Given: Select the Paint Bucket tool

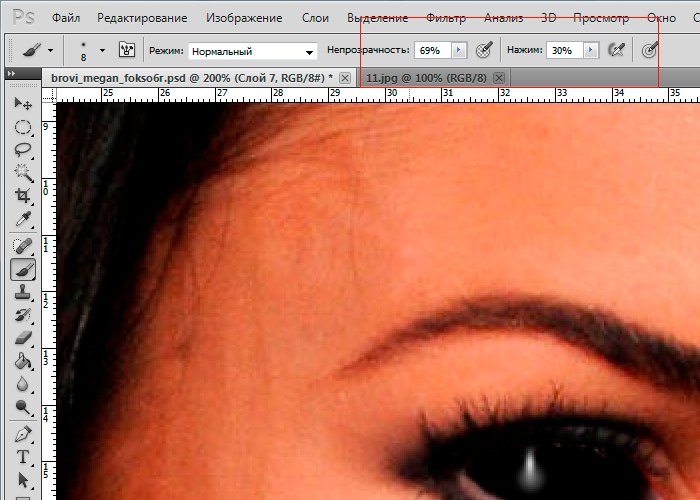Looking at the screenshot, I should [x=22, y=361].
